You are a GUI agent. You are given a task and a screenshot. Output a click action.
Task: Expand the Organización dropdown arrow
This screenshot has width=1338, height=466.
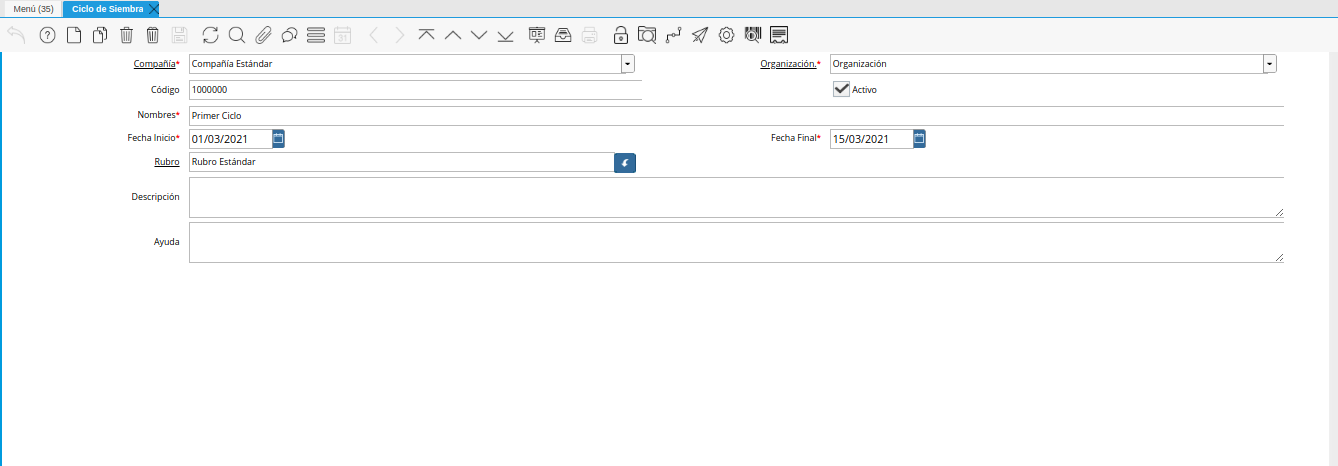(1269, 64)
